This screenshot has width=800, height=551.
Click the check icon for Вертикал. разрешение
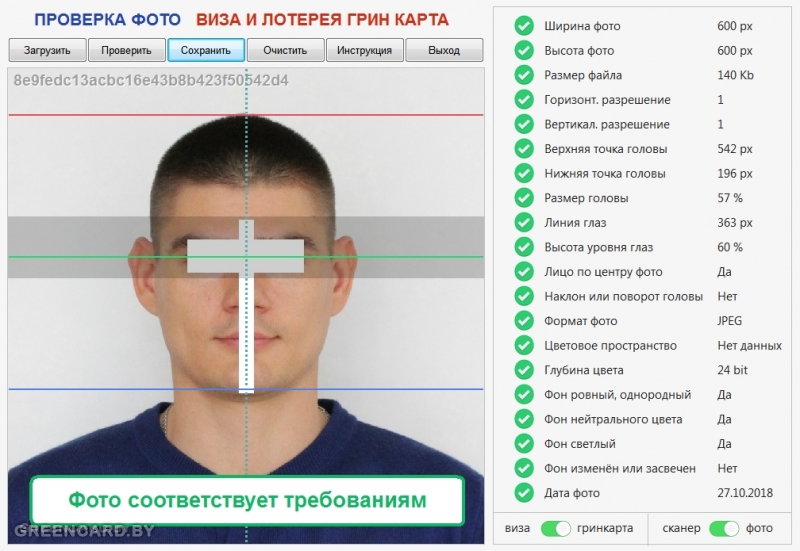point(524,124)
